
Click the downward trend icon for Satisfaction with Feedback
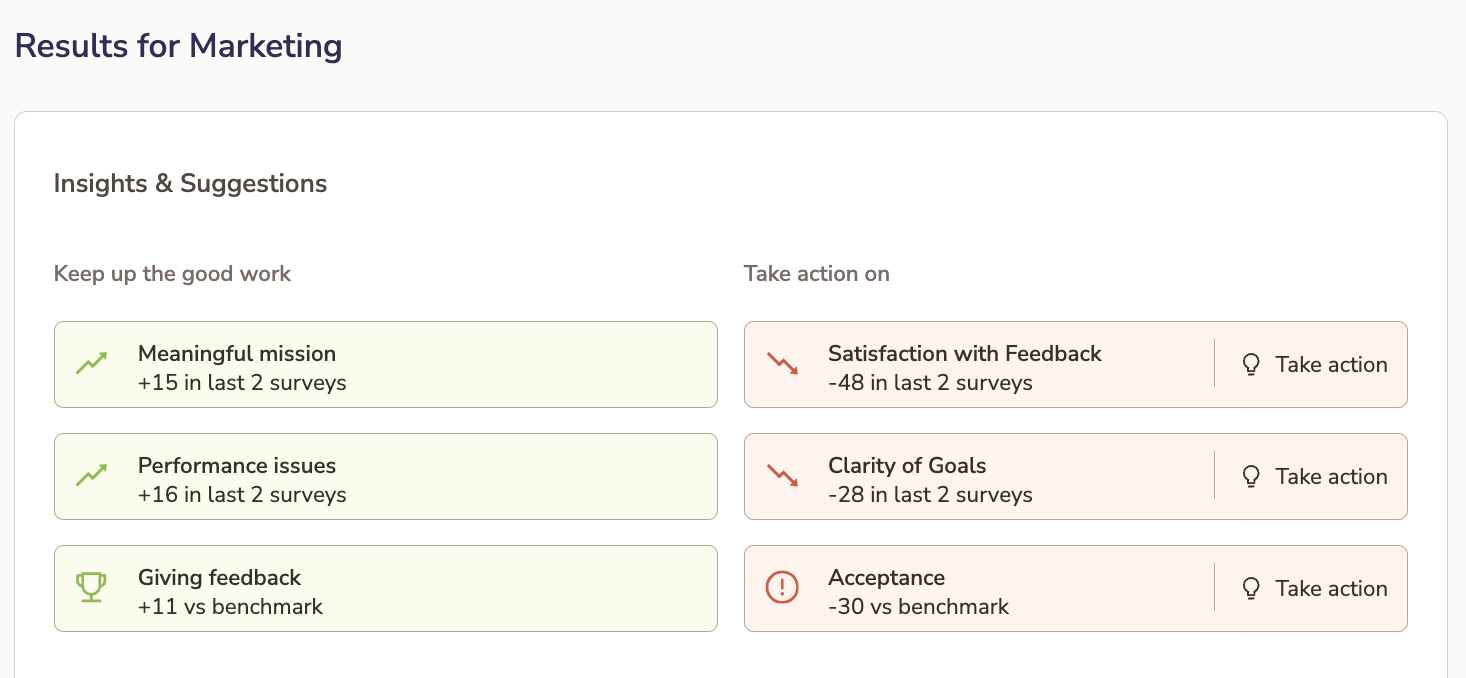point(781,365)
